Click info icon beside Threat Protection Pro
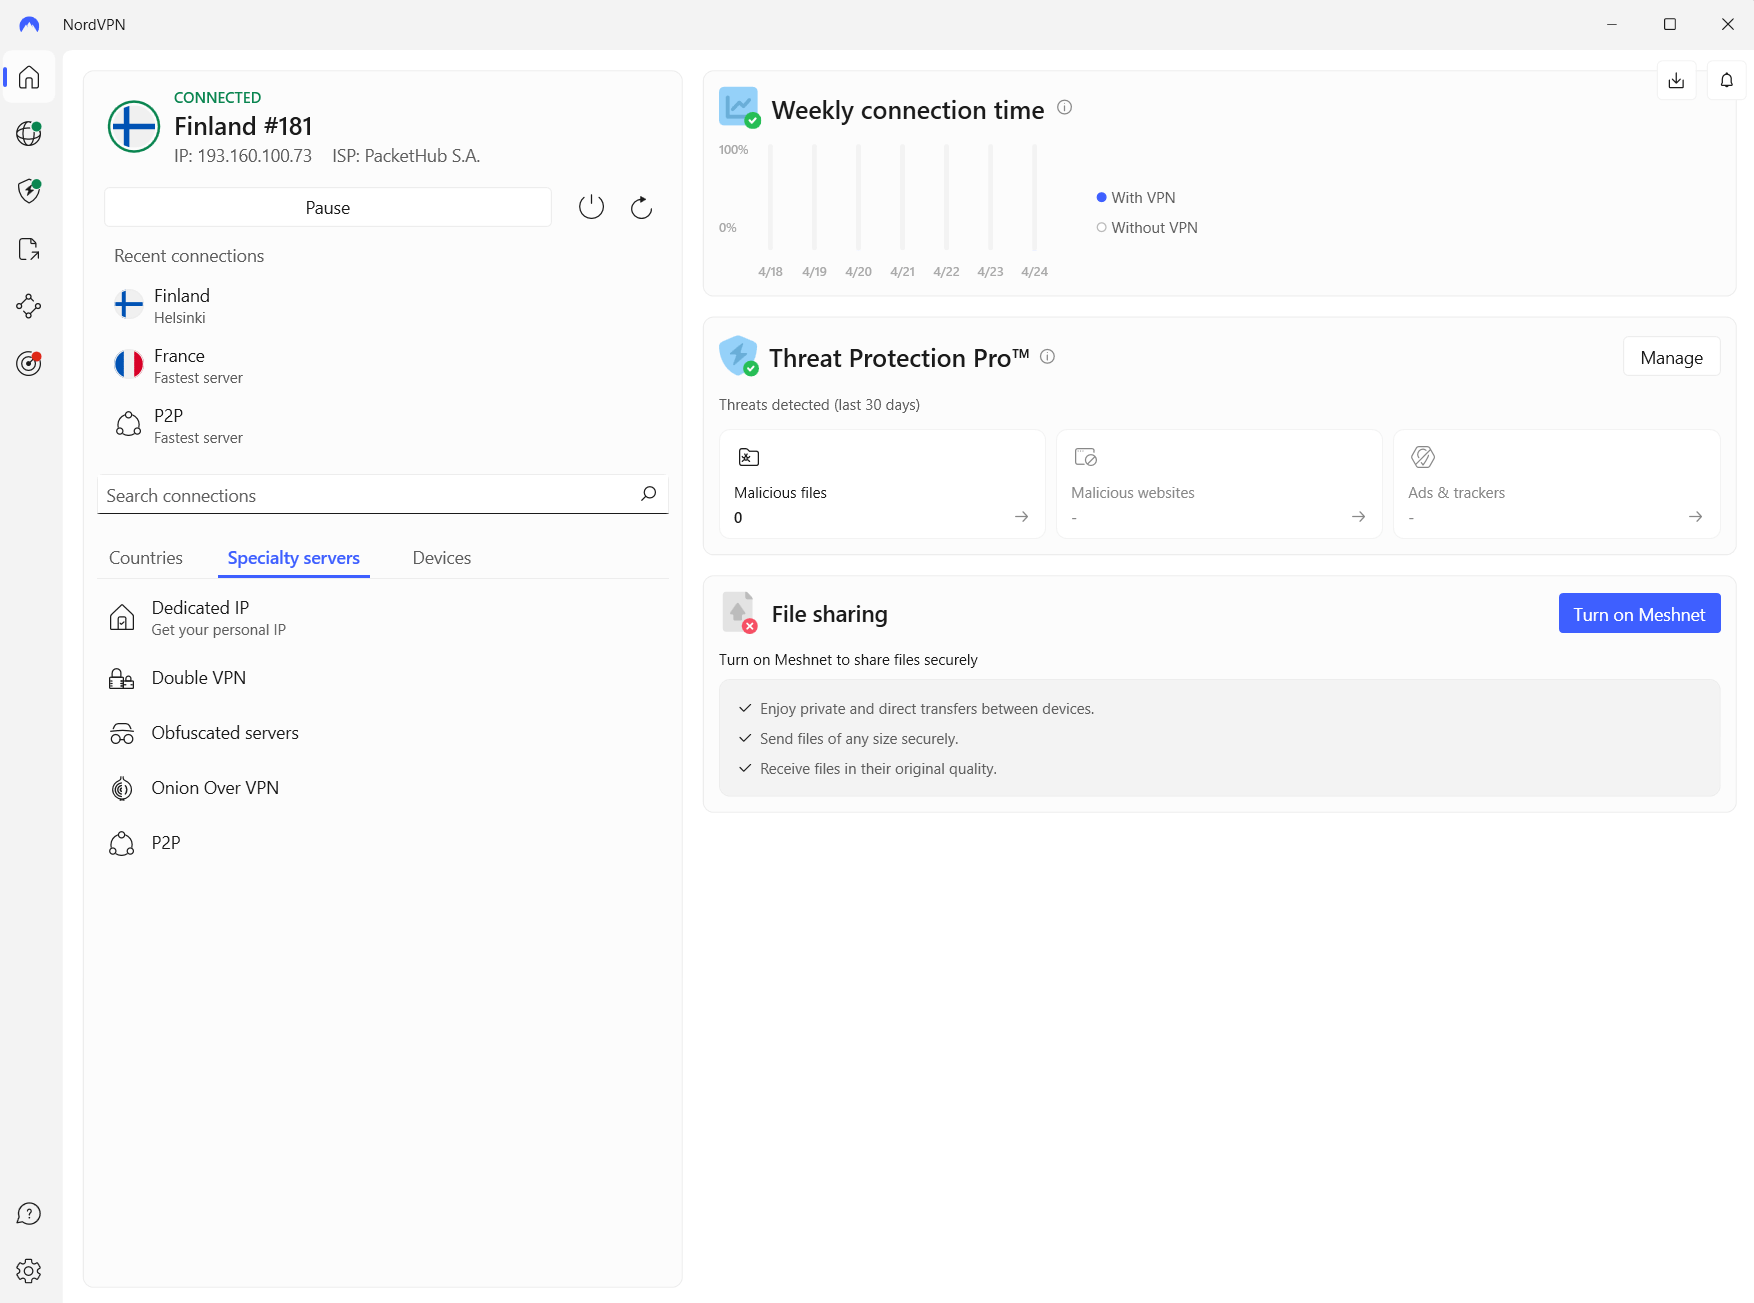Viewport: 1754px width, 1303px height. (x=1048, y=356)
